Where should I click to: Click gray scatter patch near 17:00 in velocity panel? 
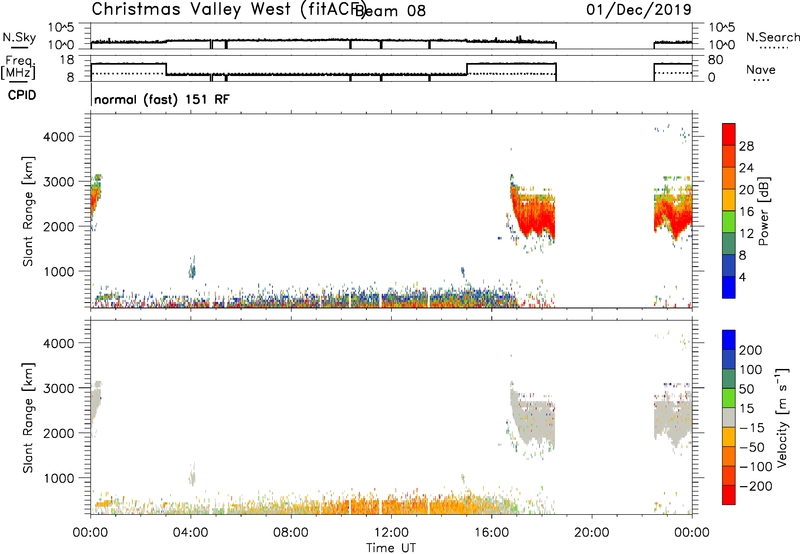pos(533,421)
